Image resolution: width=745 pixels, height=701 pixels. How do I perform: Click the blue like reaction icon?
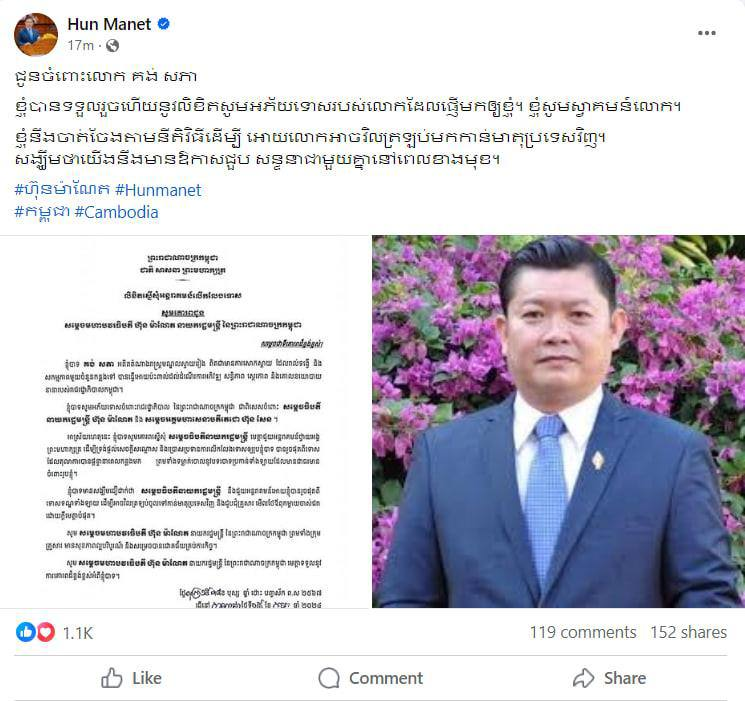[26, 632]
